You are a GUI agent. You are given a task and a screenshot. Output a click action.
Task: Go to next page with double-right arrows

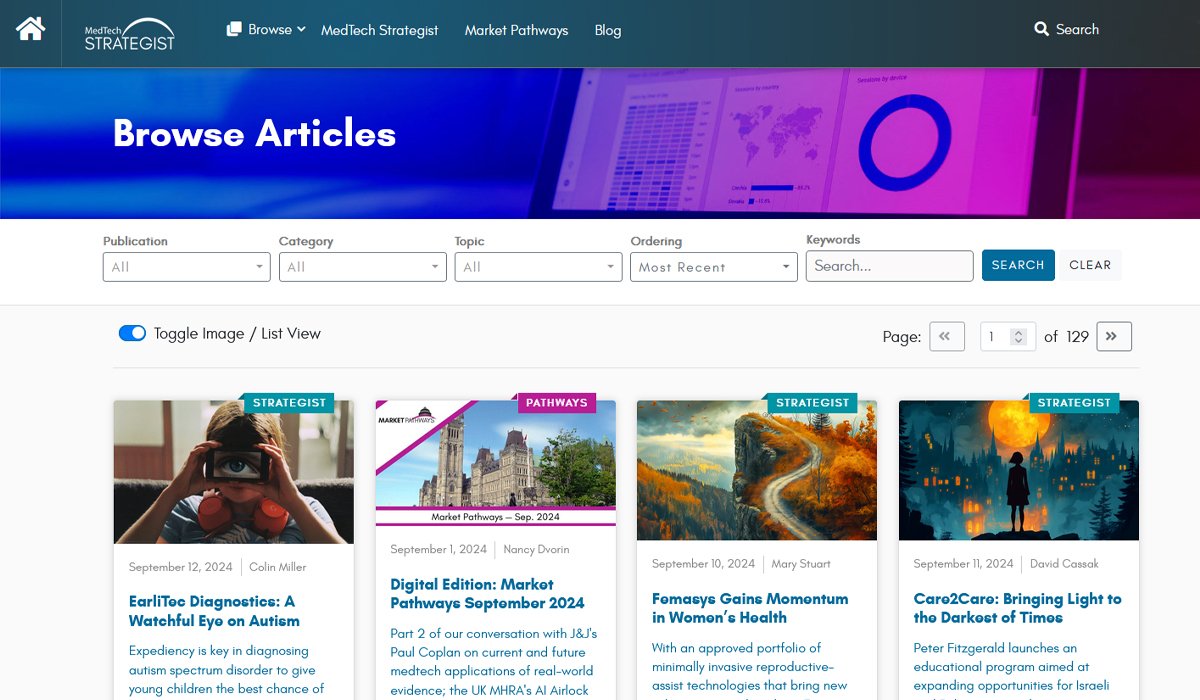(x=1114, y=336)
